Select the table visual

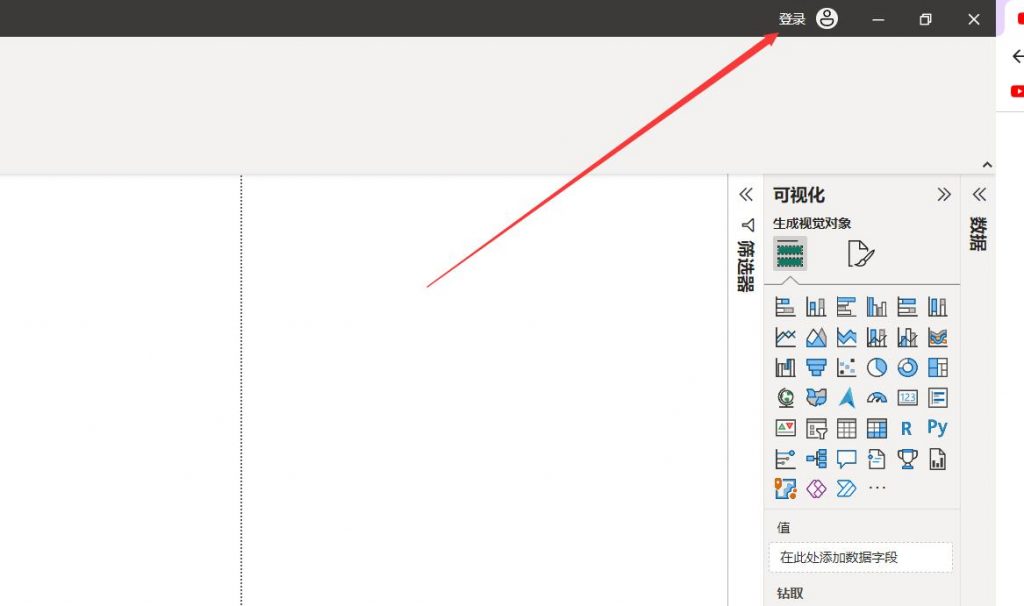pos(846,428)
